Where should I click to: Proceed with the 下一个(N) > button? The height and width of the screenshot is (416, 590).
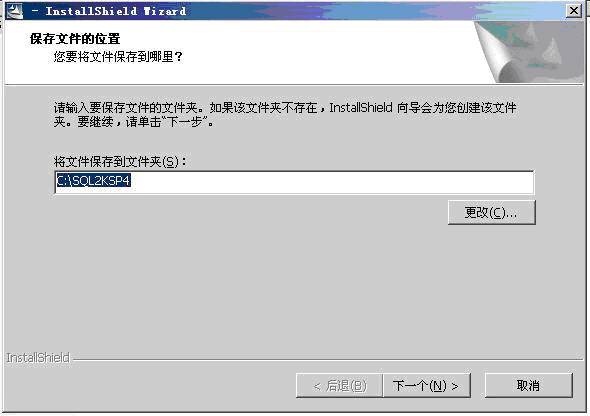click(x=427, y=386)
